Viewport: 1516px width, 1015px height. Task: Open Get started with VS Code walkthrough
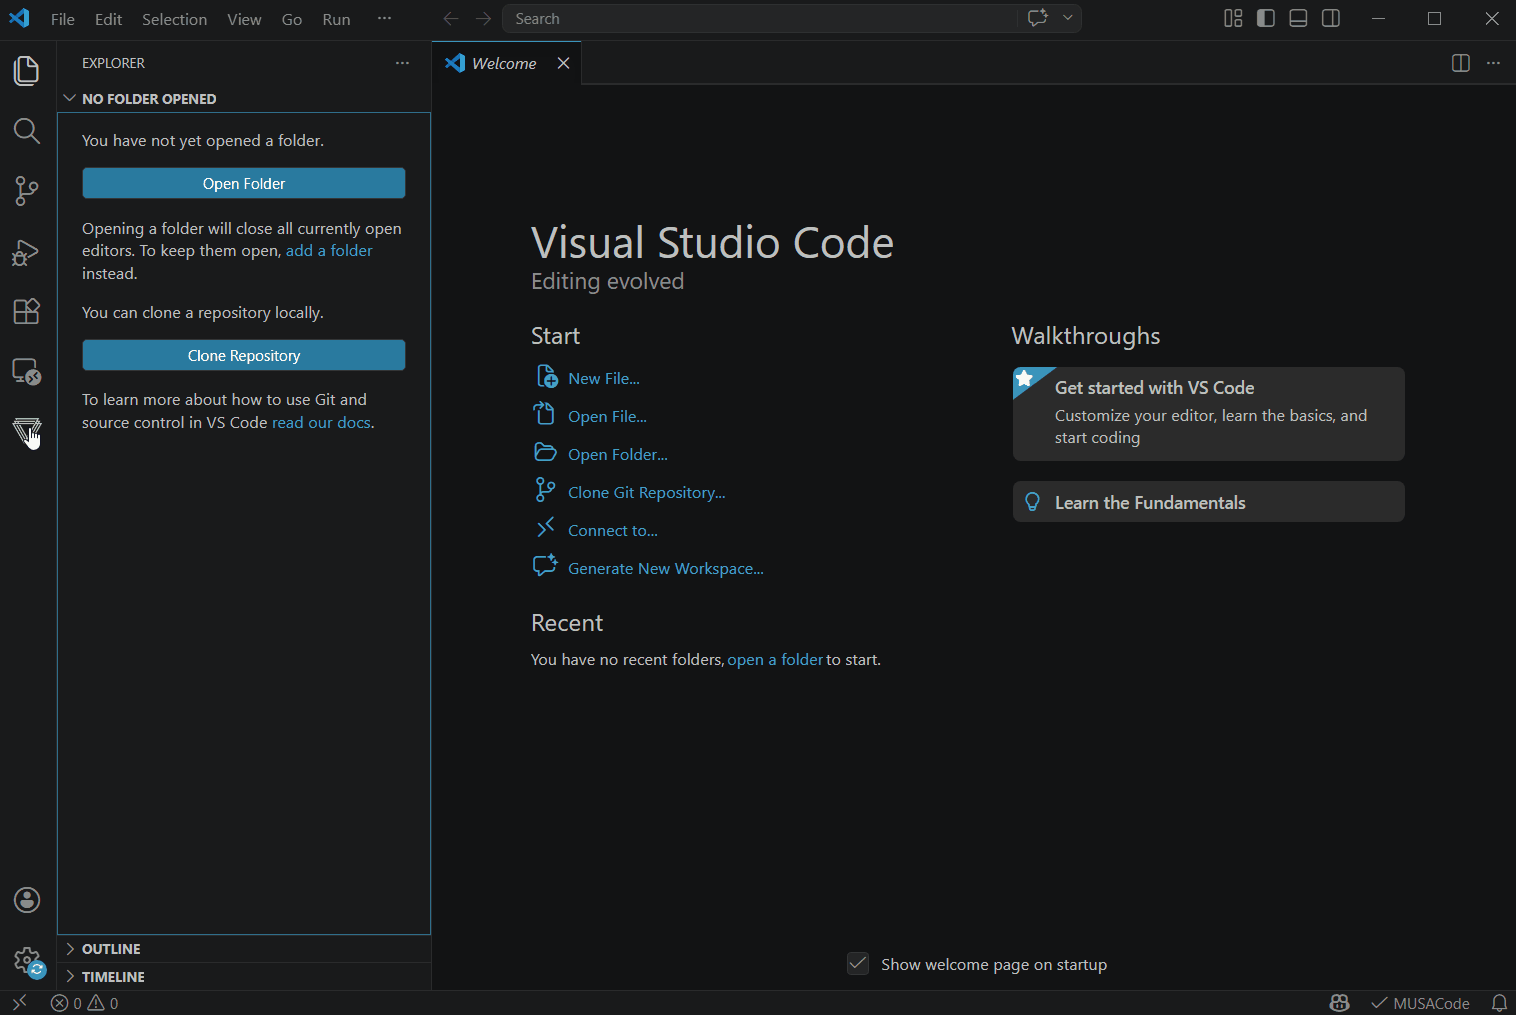[1208, 414]
